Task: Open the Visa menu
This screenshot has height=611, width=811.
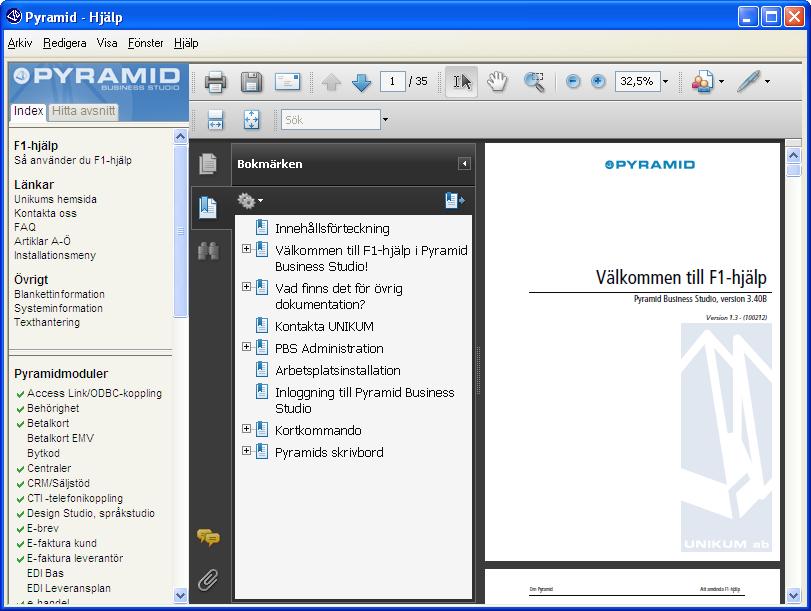Action: click(107, 43)
